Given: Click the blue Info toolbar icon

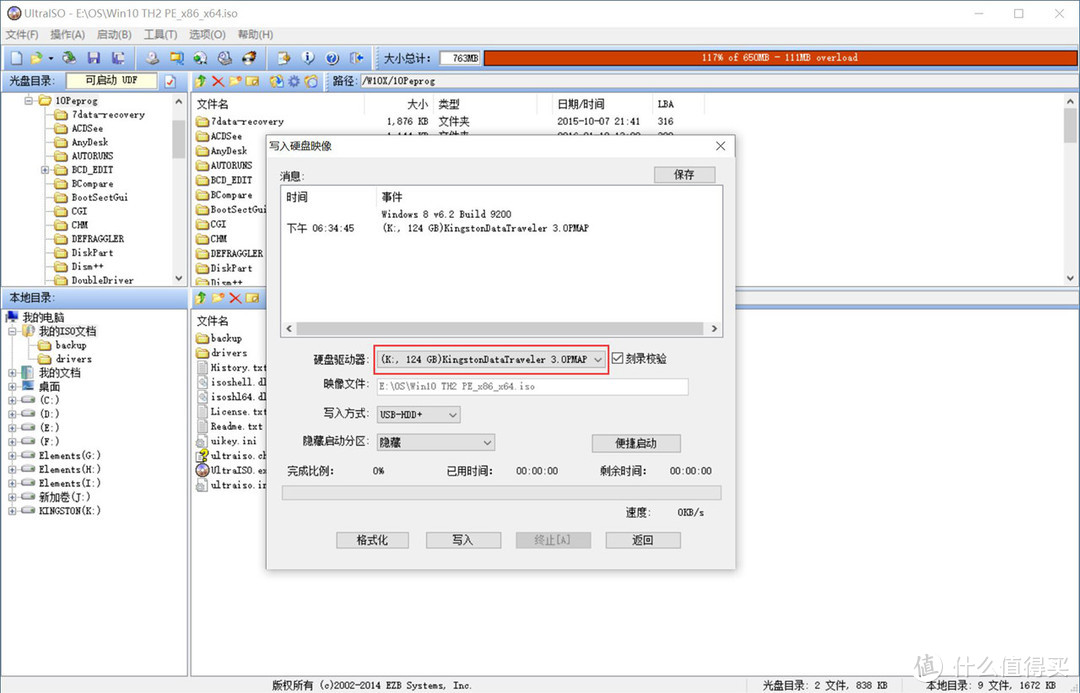Looking at the screenshot, I should [308, 58].
